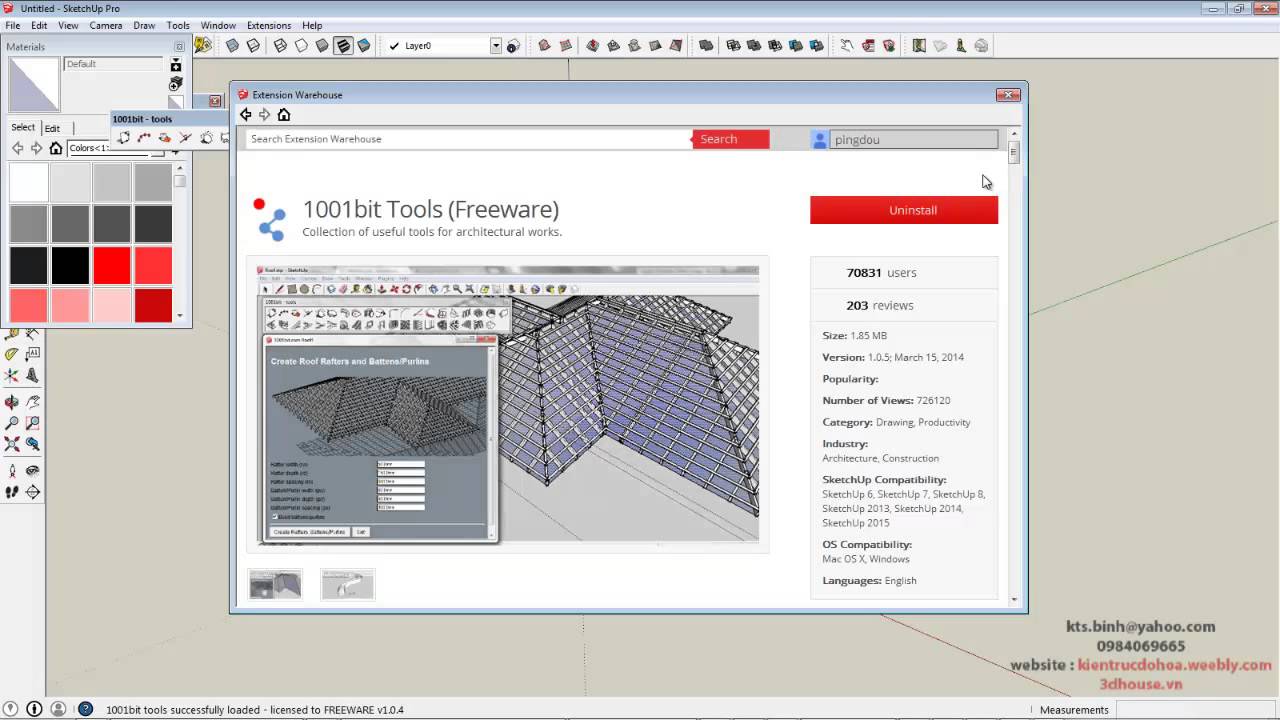Click the color swatches panel scroll down arrow
Viewport: 1280px width, 720px height.
pyautogui.click(x=180, y=316)
